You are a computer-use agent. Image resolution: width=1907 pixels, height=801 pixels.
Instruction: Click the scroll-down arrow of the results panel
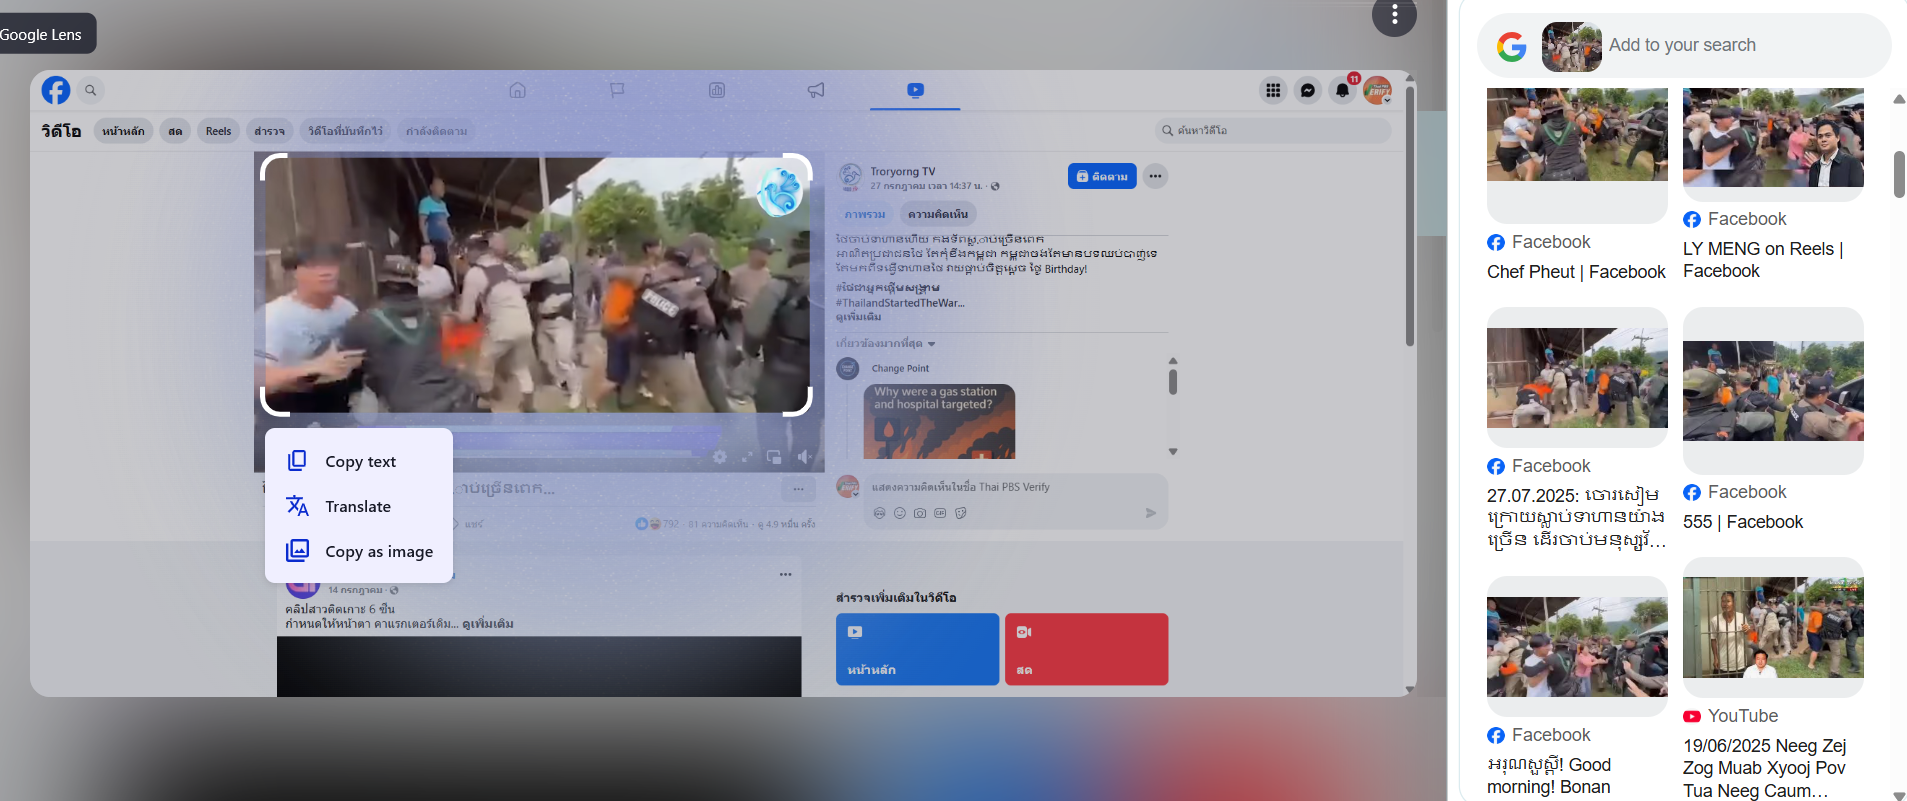[1899, 795]
